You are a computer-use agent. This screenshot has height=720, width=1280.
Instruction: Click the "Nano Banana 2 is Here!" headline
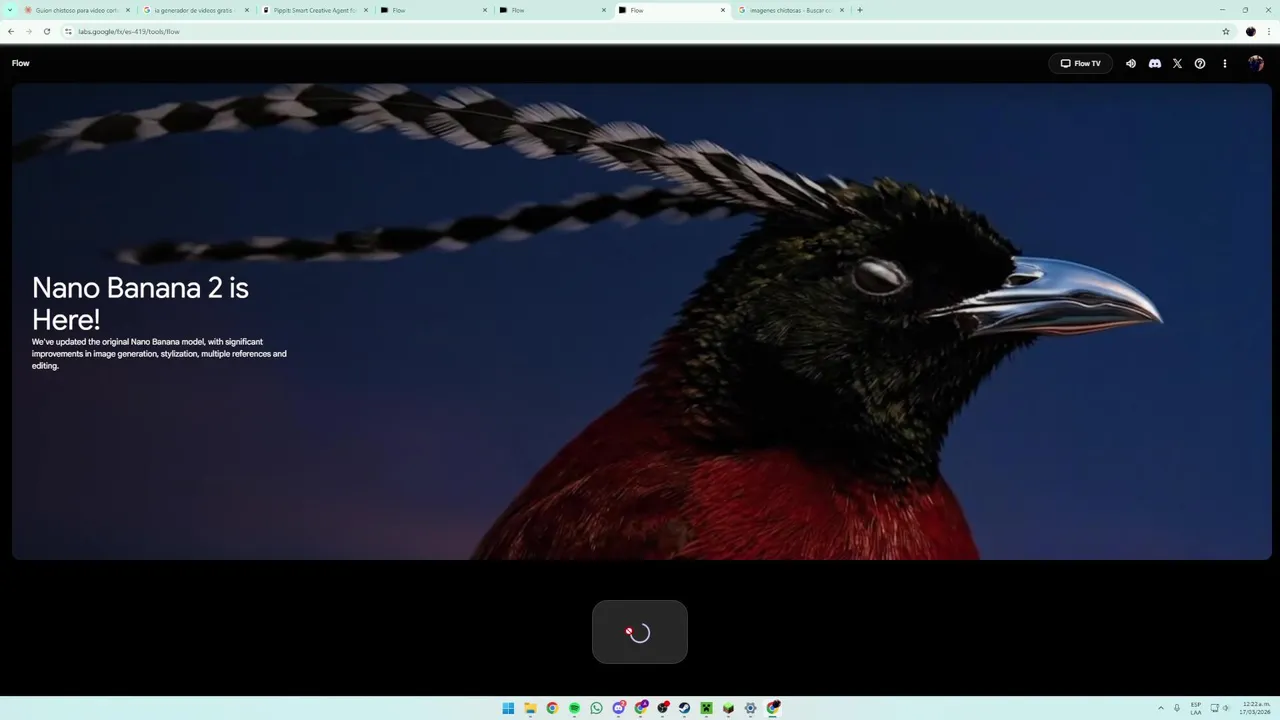tap(140, 303)
